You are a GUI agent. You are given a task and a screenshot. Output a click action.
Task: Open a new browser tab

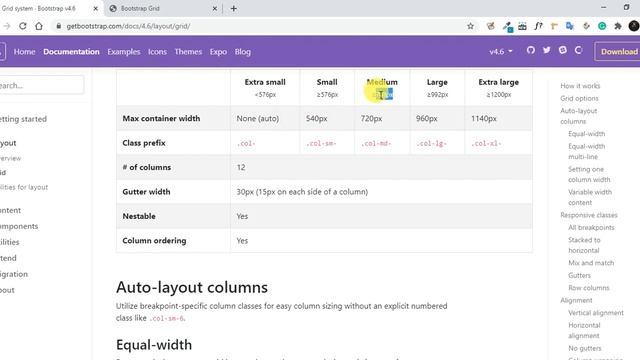(233, 8)
